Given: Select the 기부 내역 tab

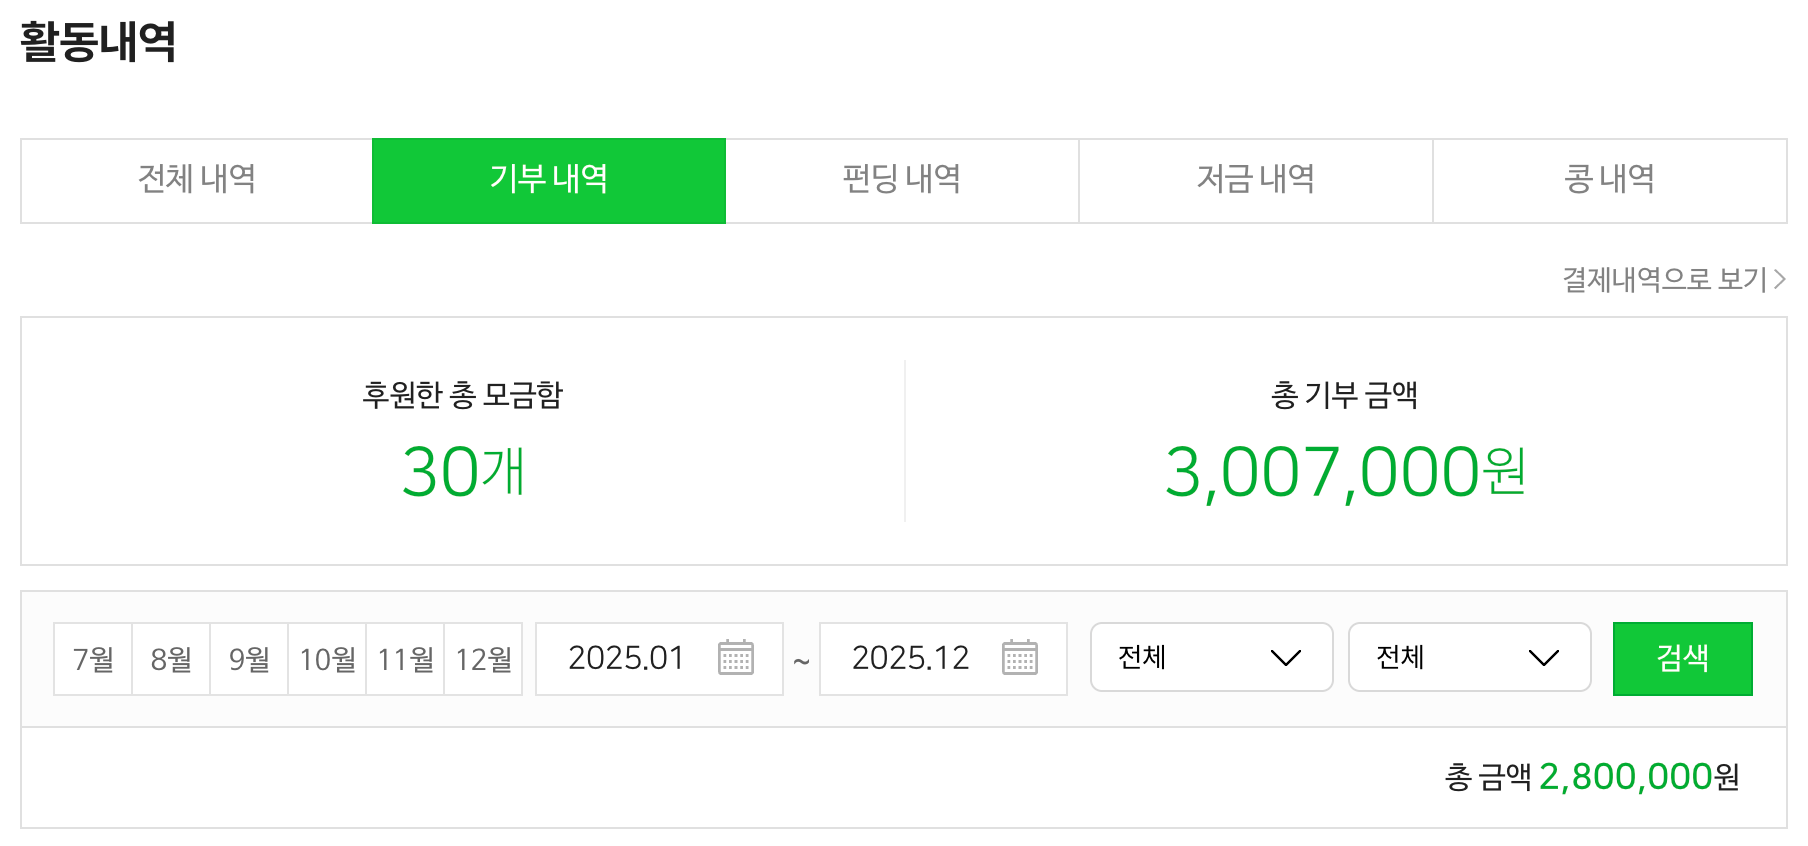Looking at the screenshot, I should tap(549, 180).
